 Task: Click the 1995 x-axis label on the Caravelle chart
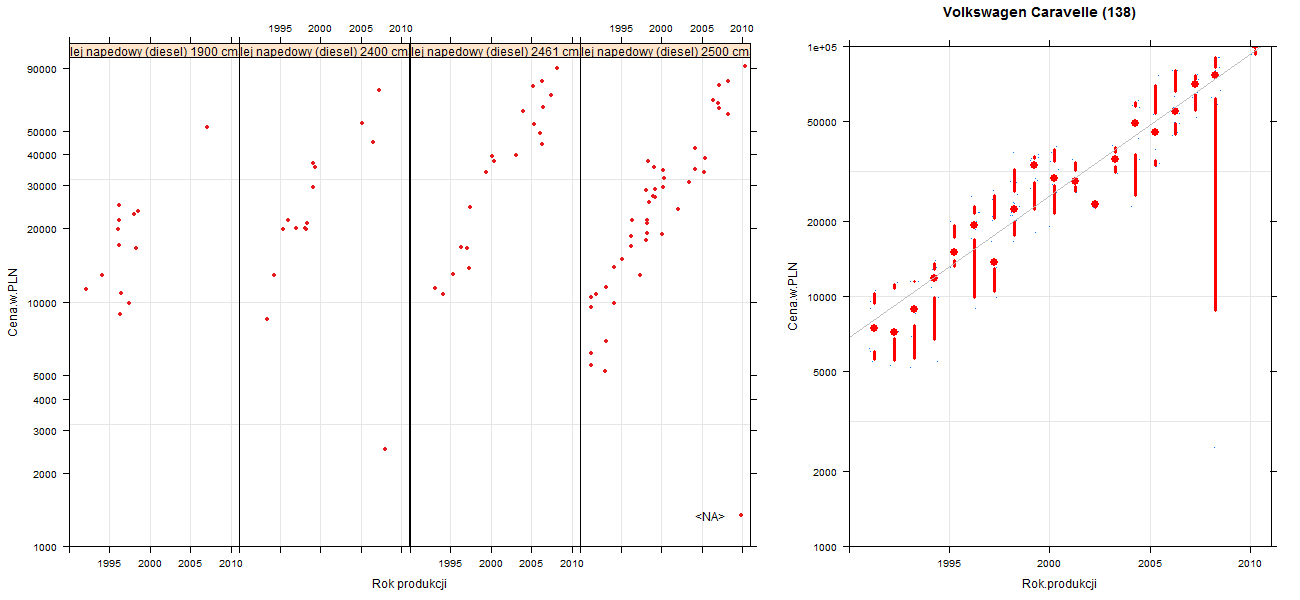click(x=949, y=565)
